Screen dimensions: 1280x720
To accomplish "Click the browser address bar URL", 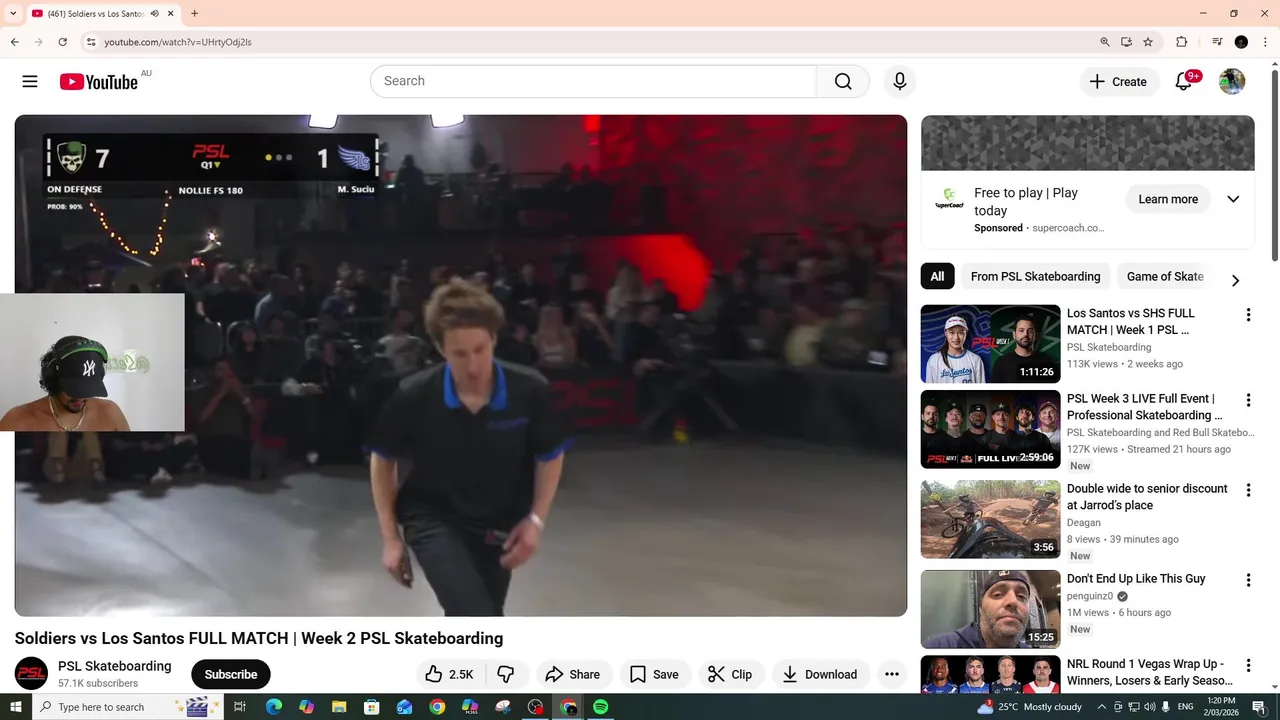I will coord(178,42).
